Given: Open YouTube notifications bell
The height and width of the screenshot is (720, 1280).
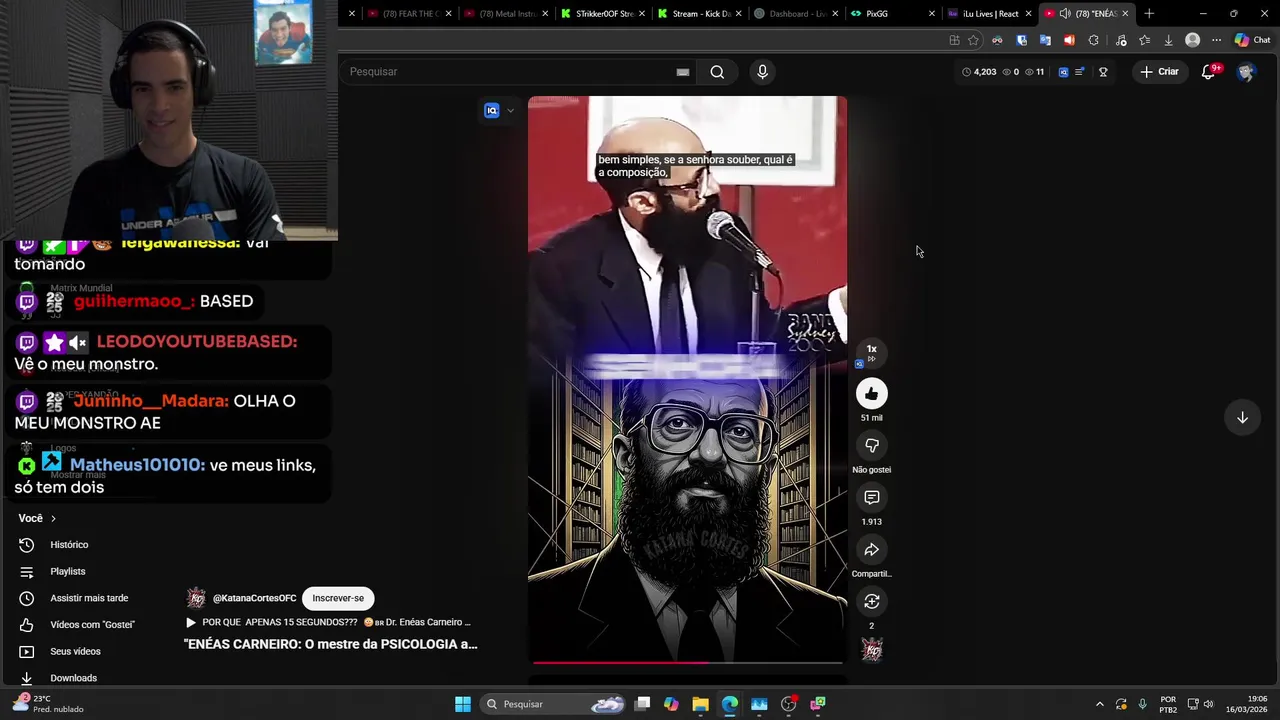Looking at the screenshot, I should point(1208,72).
